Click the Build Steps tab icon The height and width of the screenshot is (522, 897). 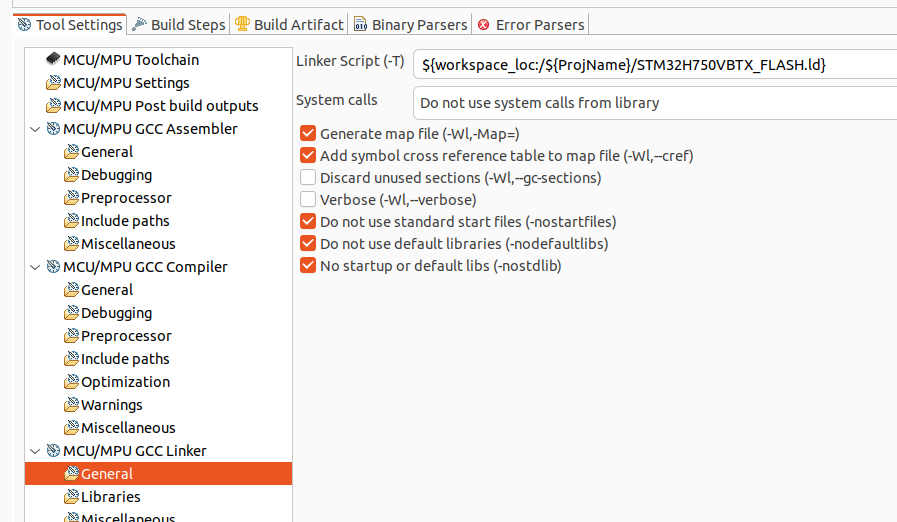click(140, 24)
